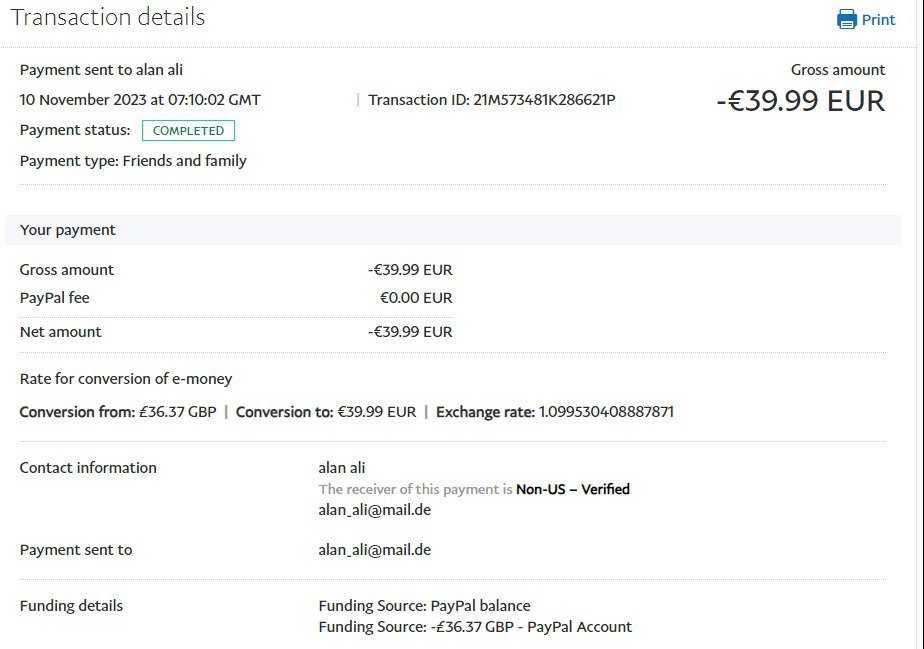The image size is (924, 649).
Task: Click the 10 November 2023 timestamp
Action: (x=140, y=100)
